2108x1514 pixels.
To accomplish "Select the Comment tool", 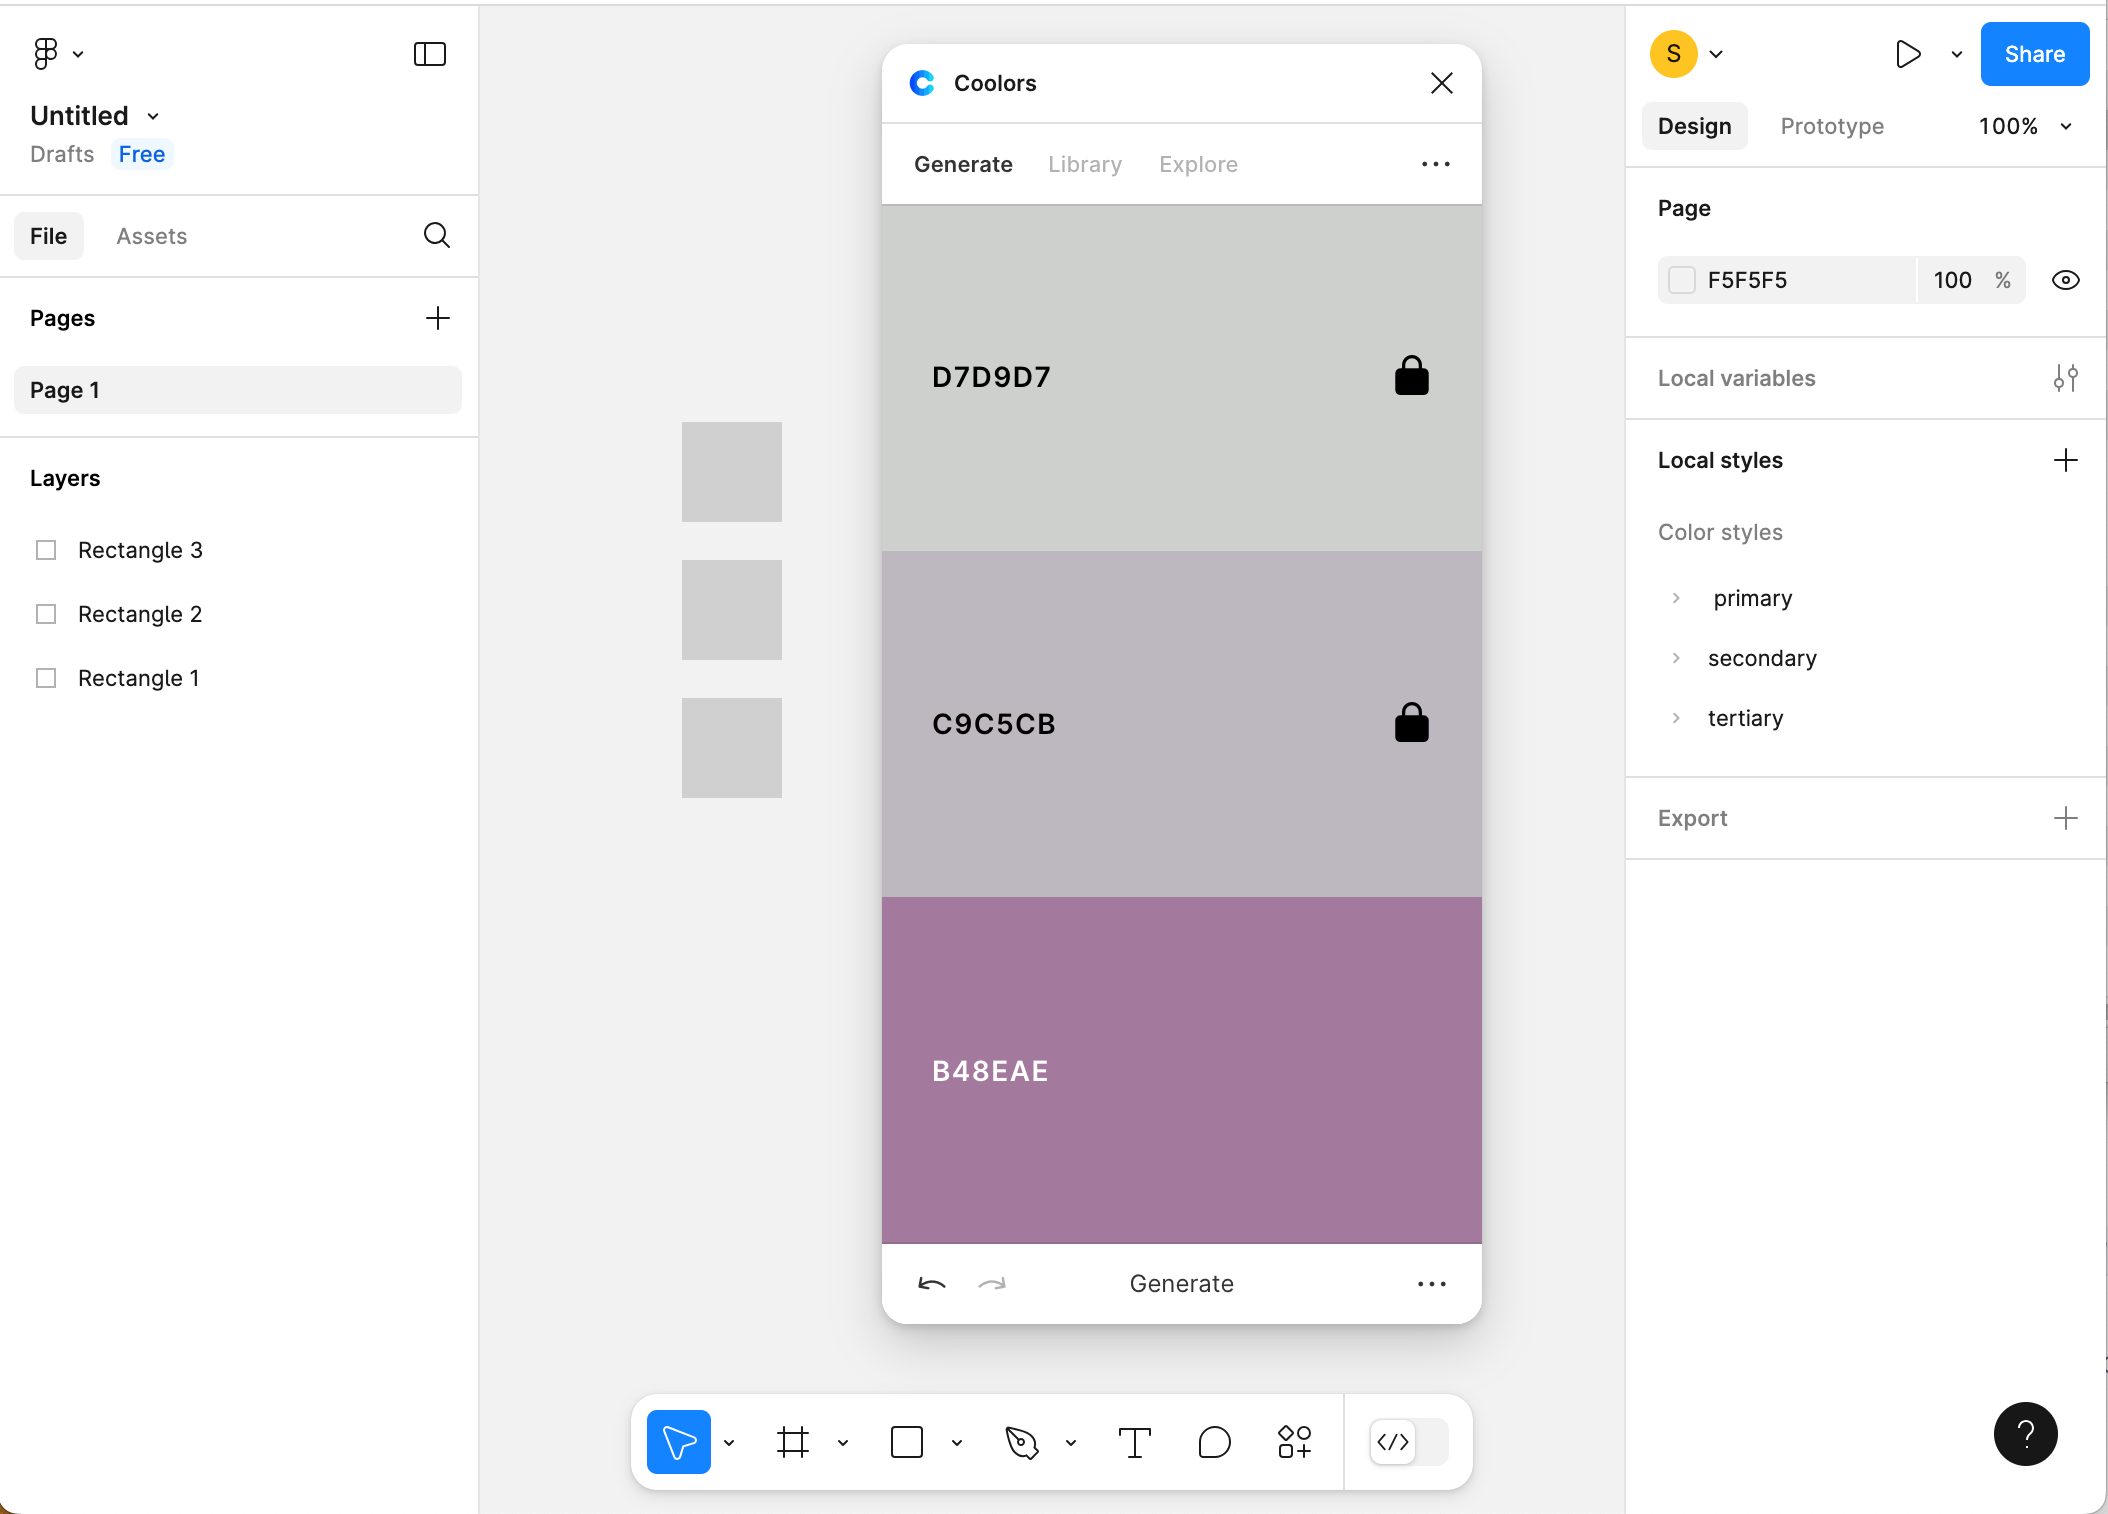I will pyautogui.click(x=1214, y=1442).
